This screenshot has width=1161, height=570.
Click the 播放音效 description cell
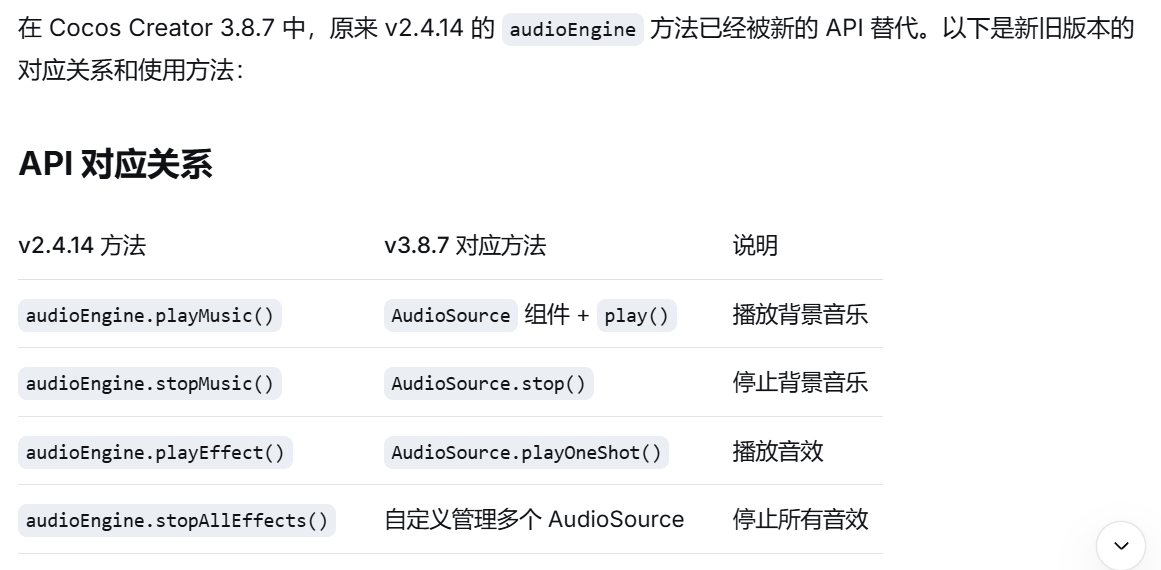click(778, 452)
